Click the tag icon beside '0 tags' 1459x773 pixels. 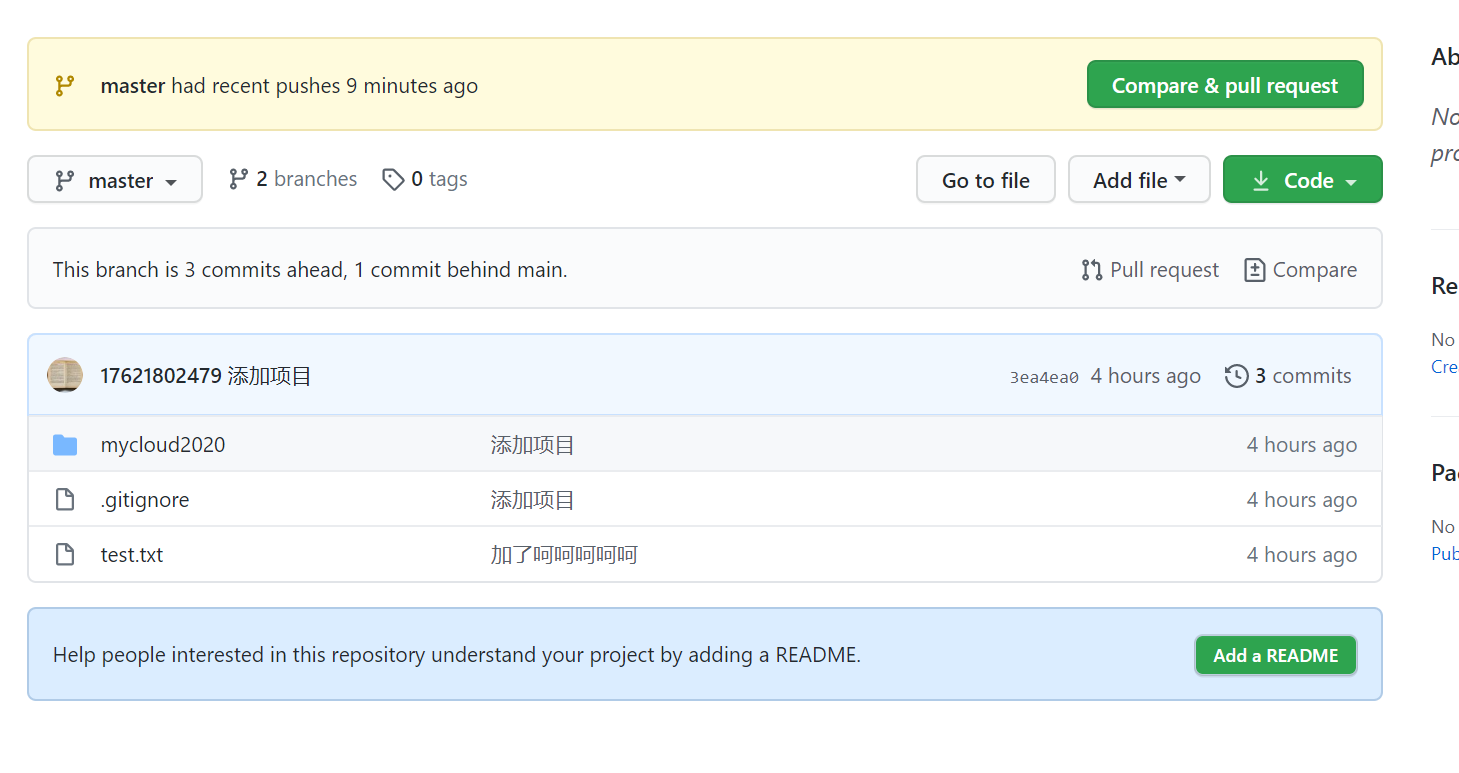393,179
